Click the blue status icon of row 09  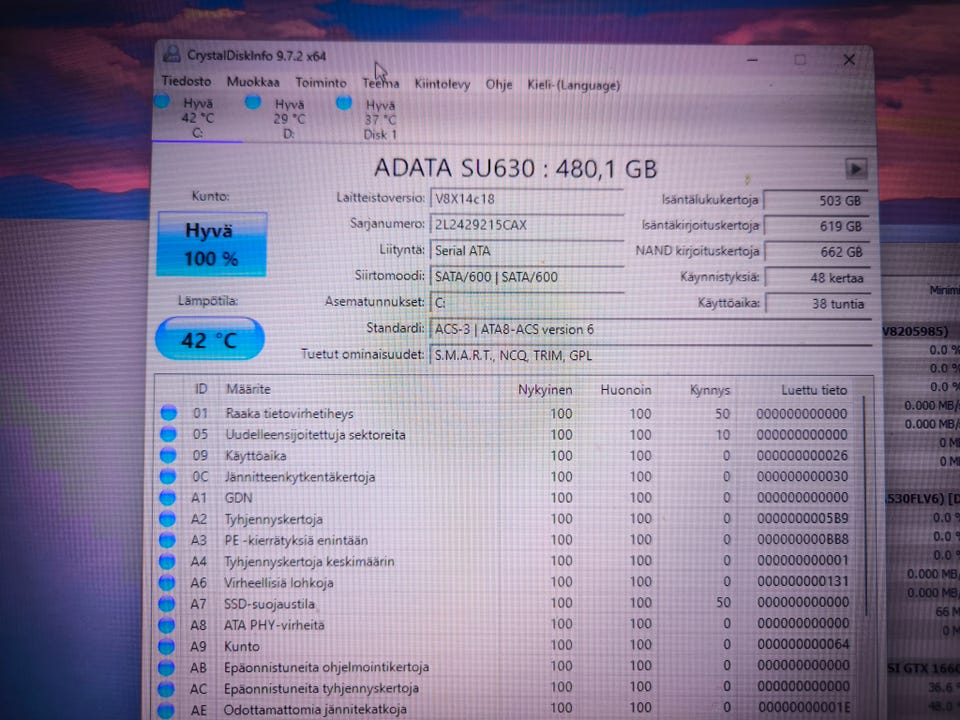(x=168, y=456)
